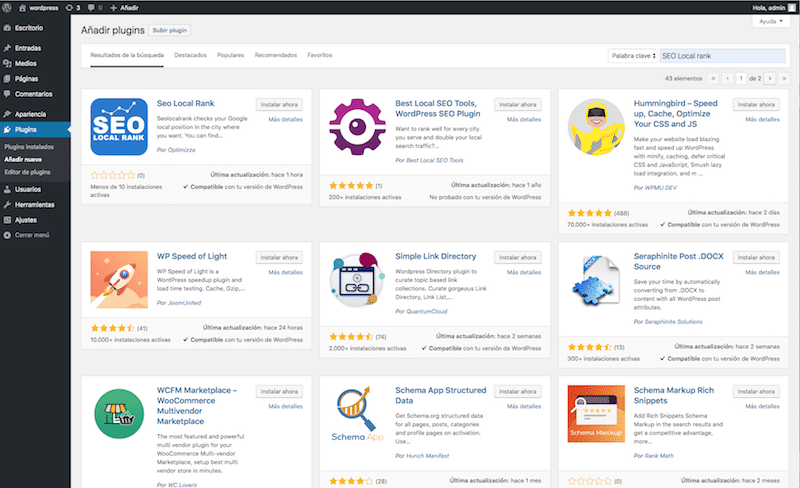Click the WP Speed of Light rocket image
This screenshot has width=800, height=488.
point(119,280)
